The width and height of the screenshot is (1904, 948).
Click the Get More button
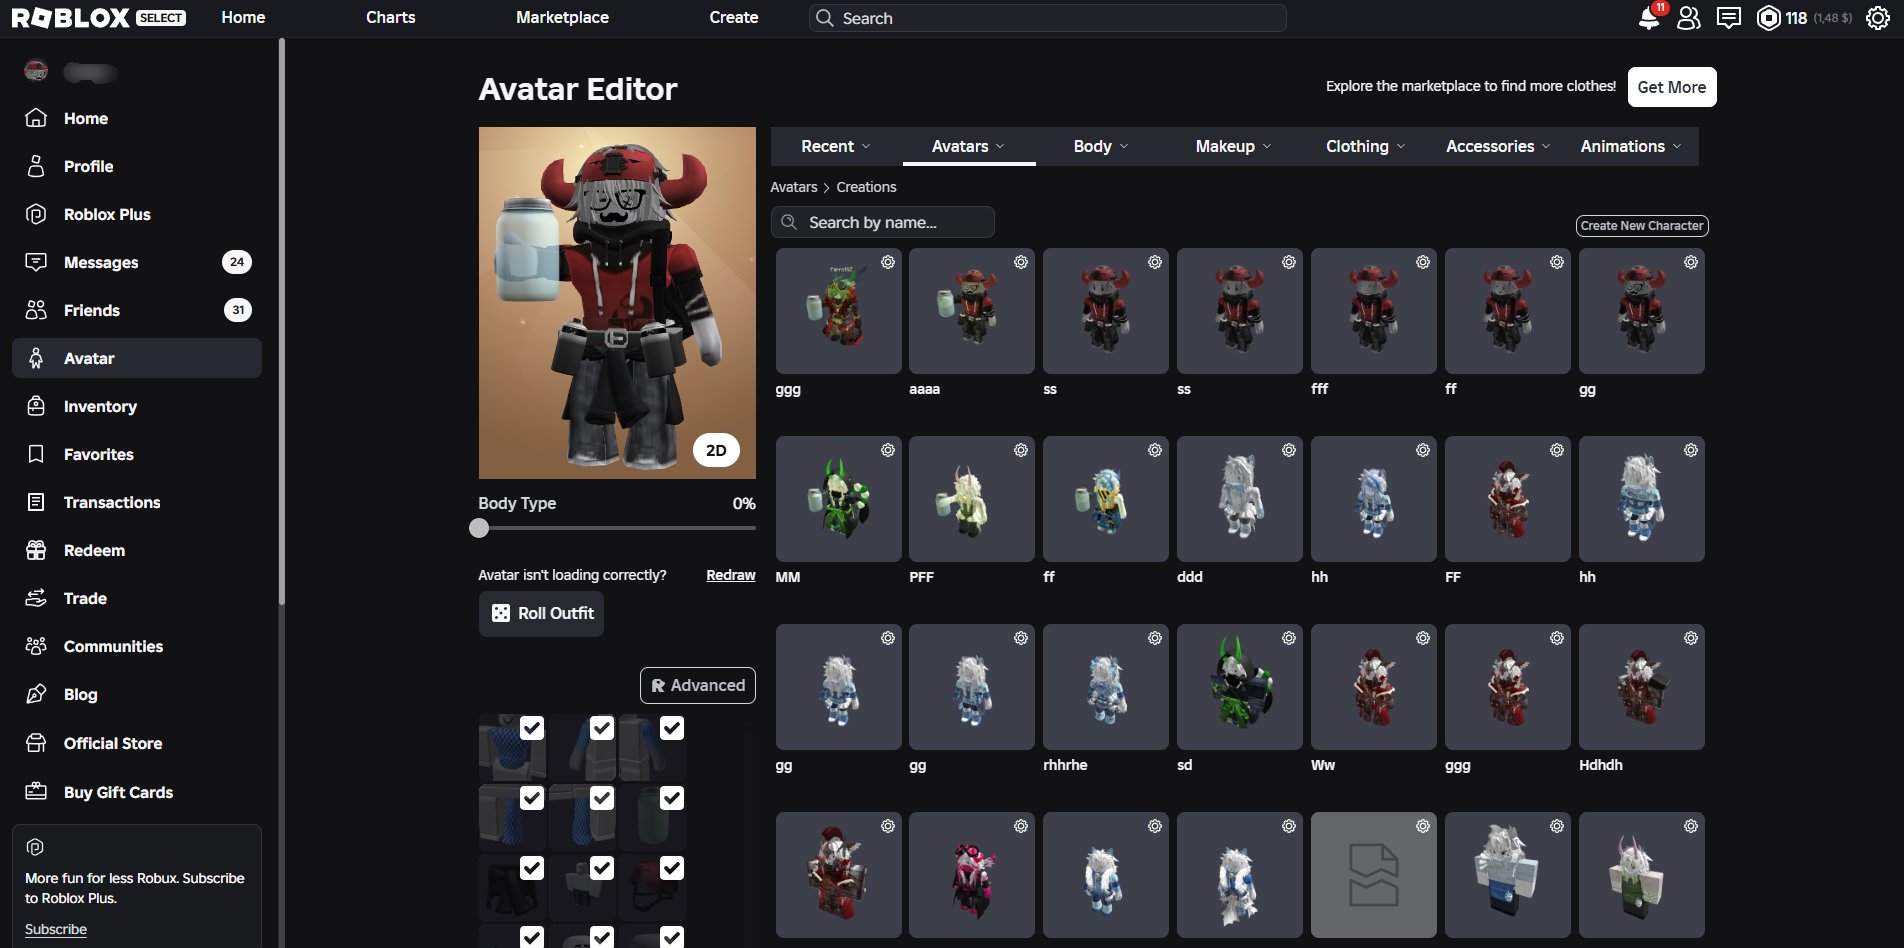pyautogui.click(x=1672, y=87)
